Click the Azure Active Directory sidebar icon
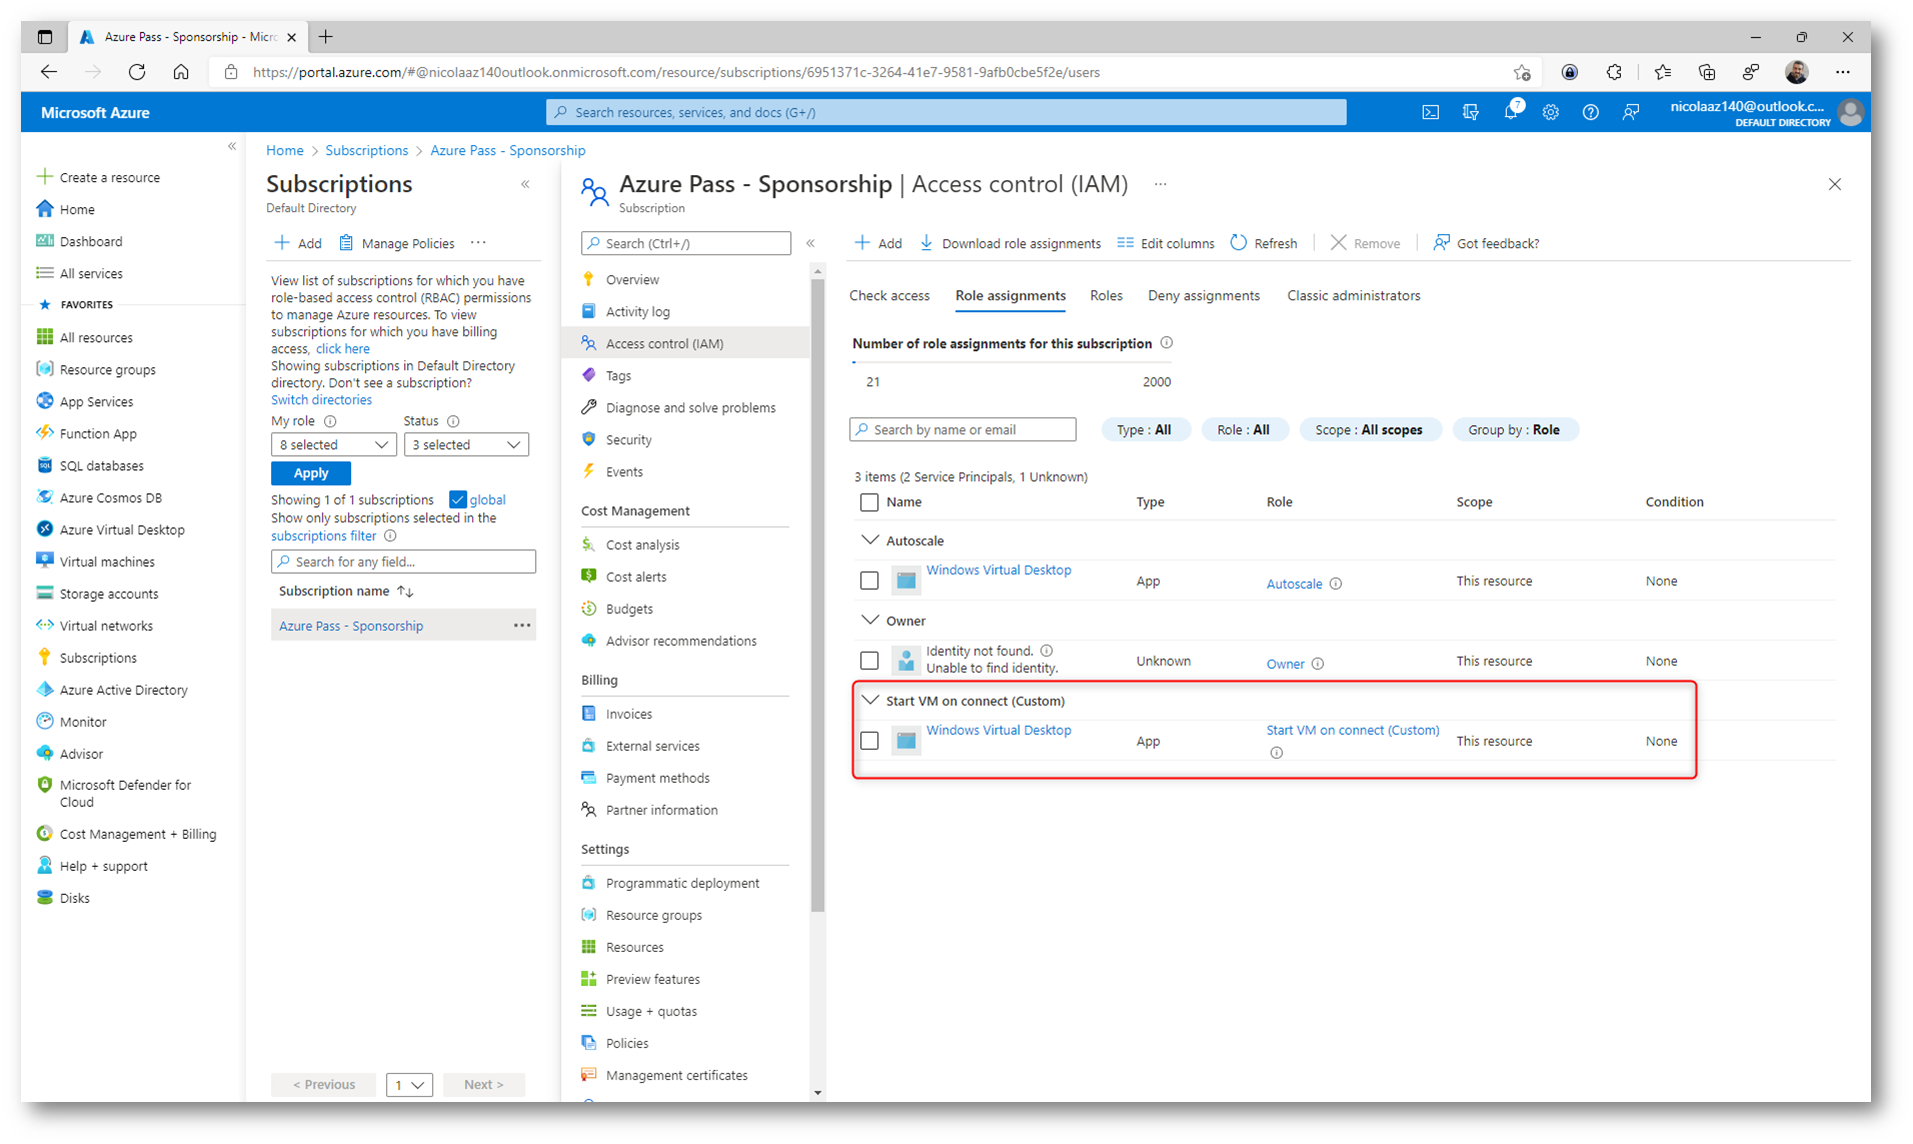Image resolution: width=1913 pixels, height=1144 pixels. [44, 689]
